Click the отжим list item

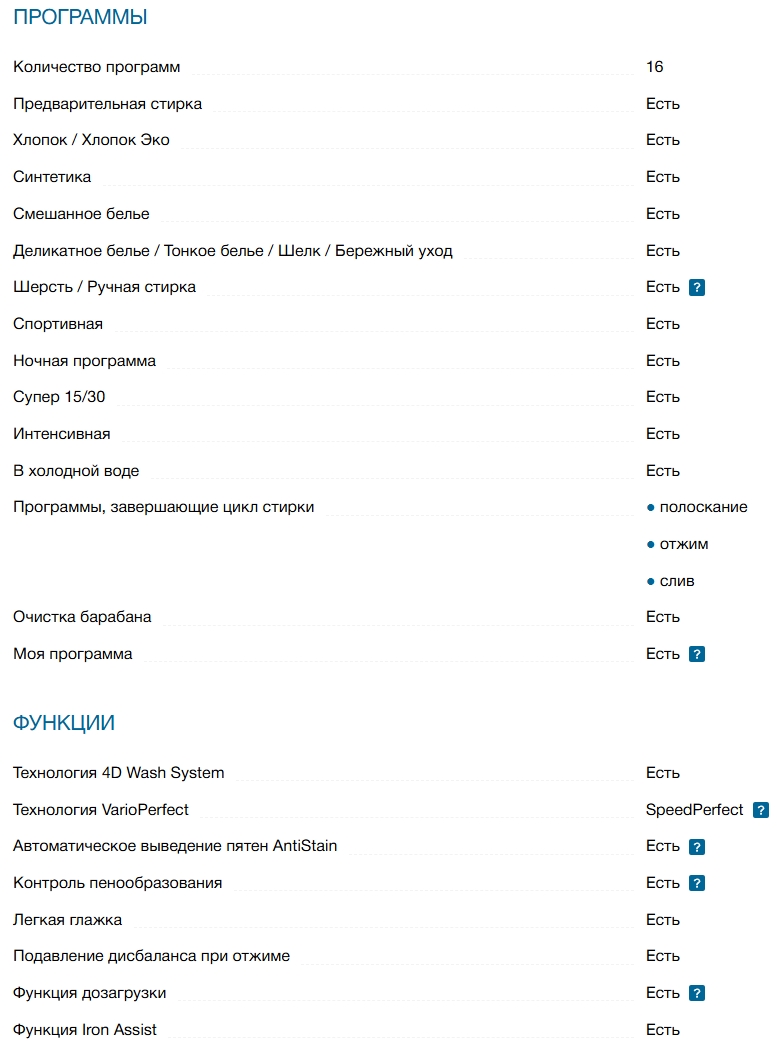684,544
